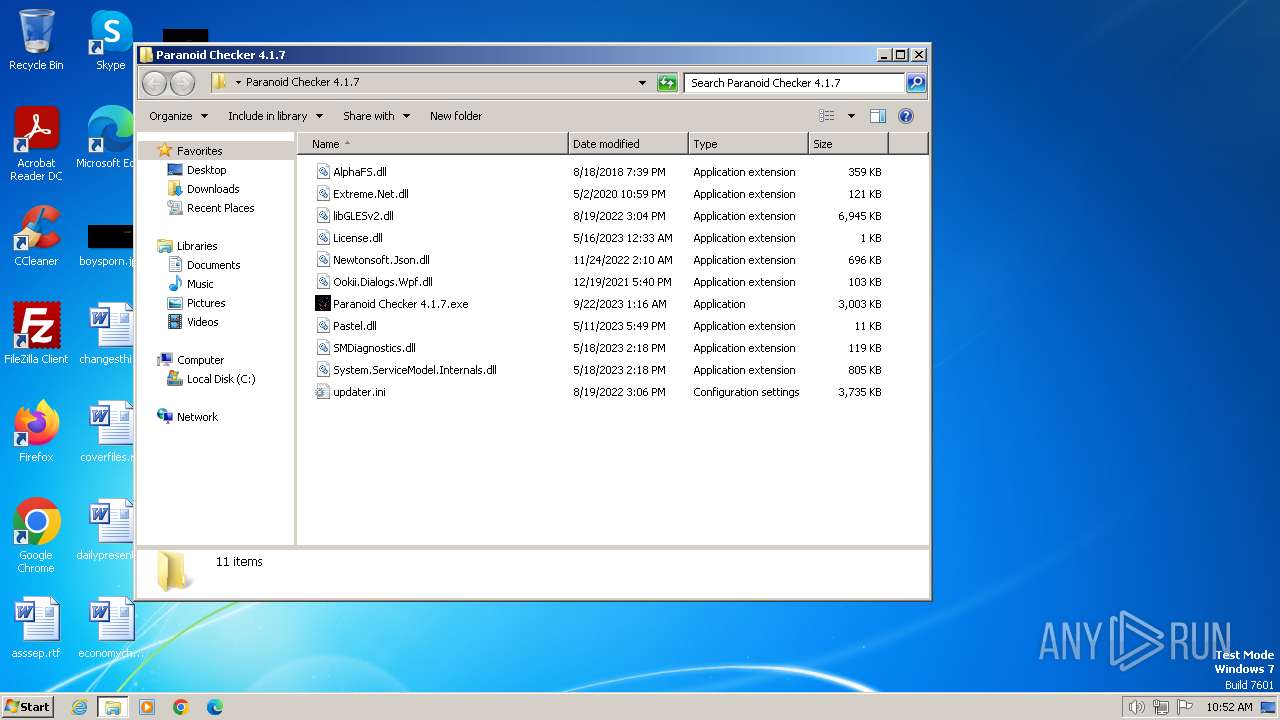Viewport: 1280px width, 720px height.
Task: Click the taskbar clock showing 10:52 AM
Action: [x=1229, y=707]
